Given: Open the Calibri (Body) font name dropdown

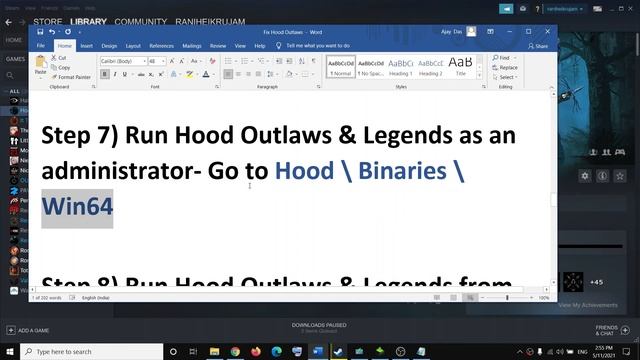Looking at the screenshot, I should tap(144, 61).
